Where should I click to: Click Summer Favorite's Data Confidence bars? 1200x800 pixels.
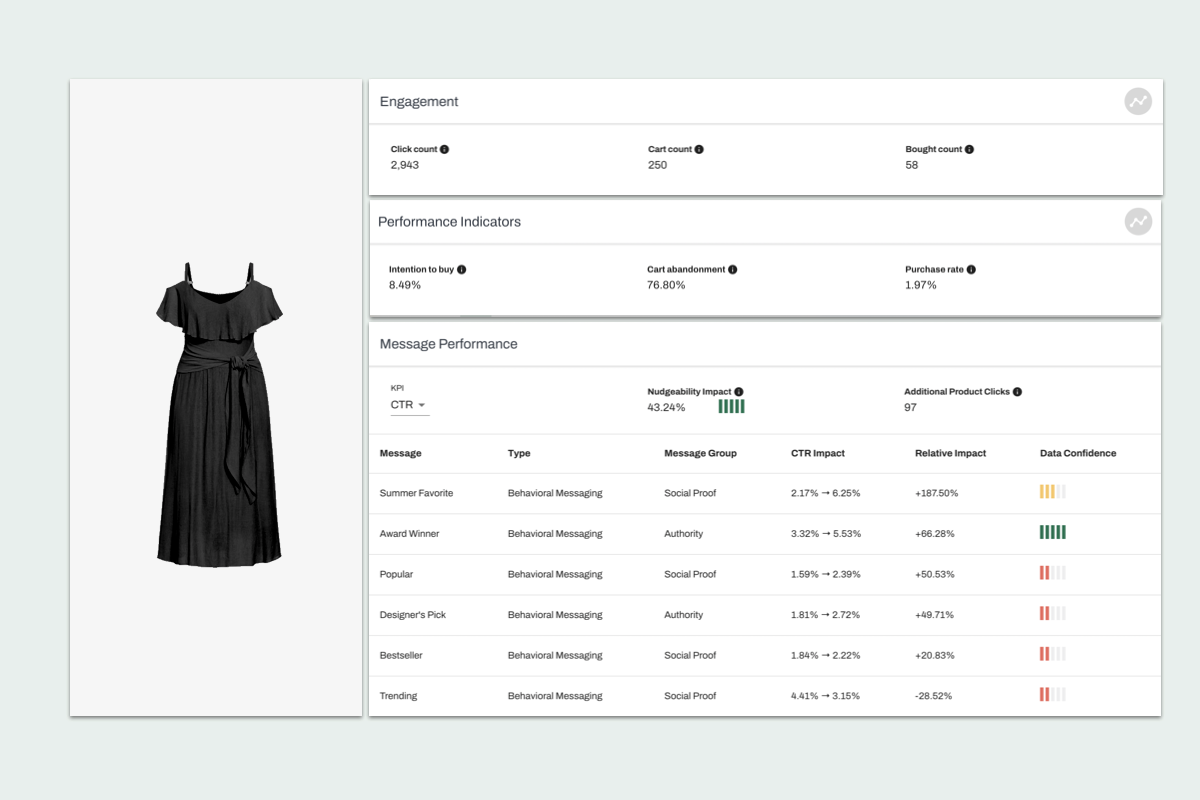click(1052, 492)
